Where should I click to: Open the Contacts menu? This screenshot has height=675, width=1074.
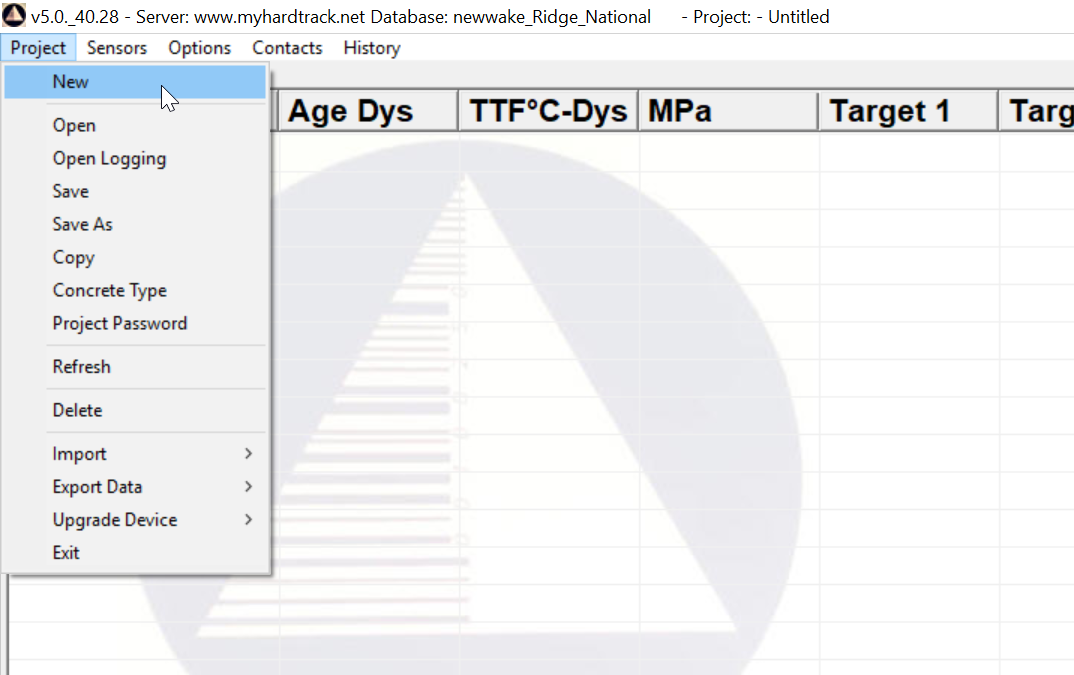point(287,48)
